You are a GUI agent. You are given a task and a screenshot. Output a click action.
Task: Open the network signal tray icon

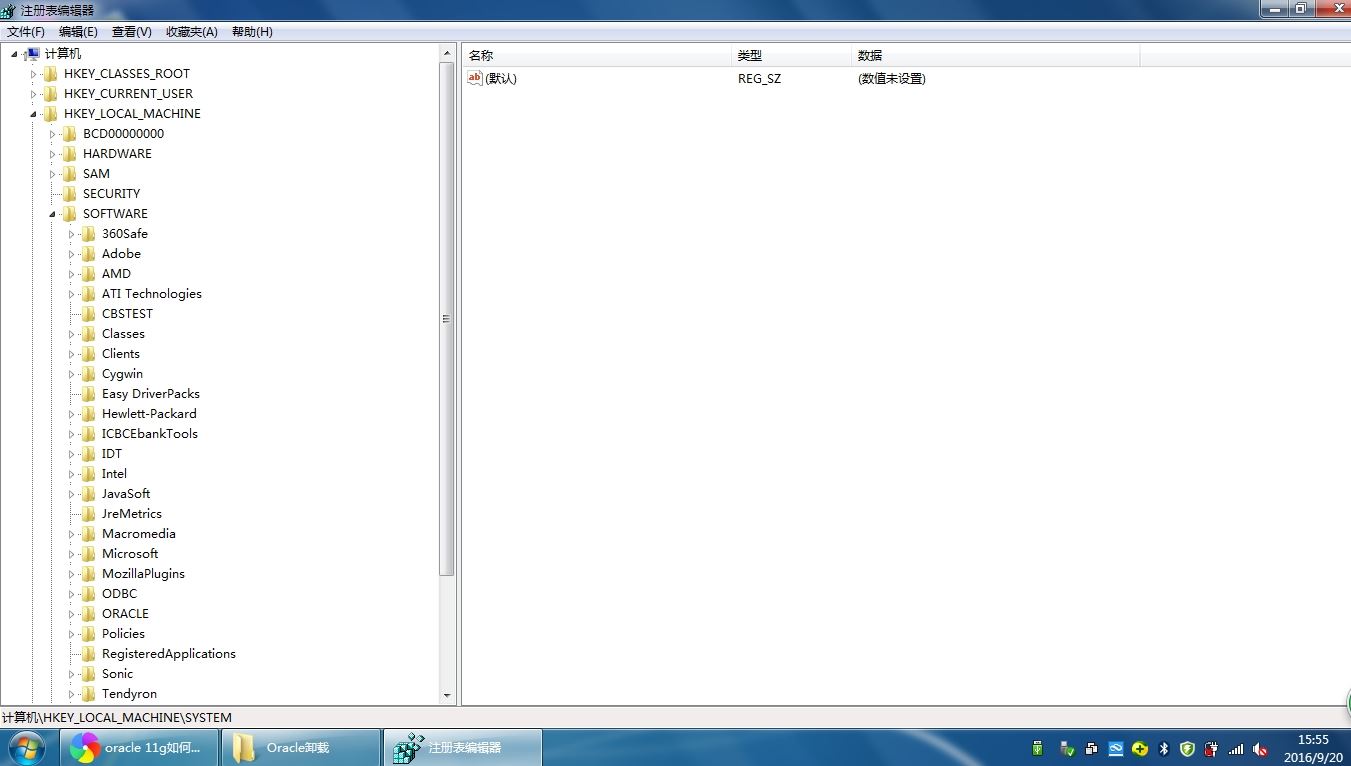(1236, 748)
